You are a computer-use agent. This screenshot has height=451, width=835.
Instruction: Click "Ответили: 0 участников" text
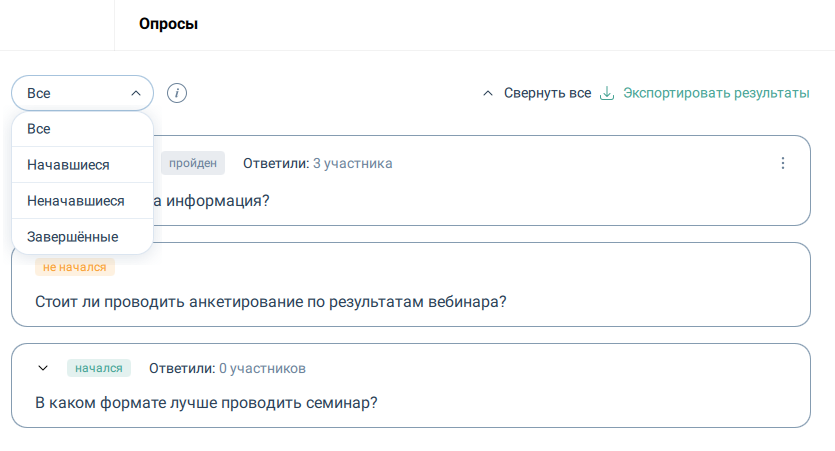point(227,368)
